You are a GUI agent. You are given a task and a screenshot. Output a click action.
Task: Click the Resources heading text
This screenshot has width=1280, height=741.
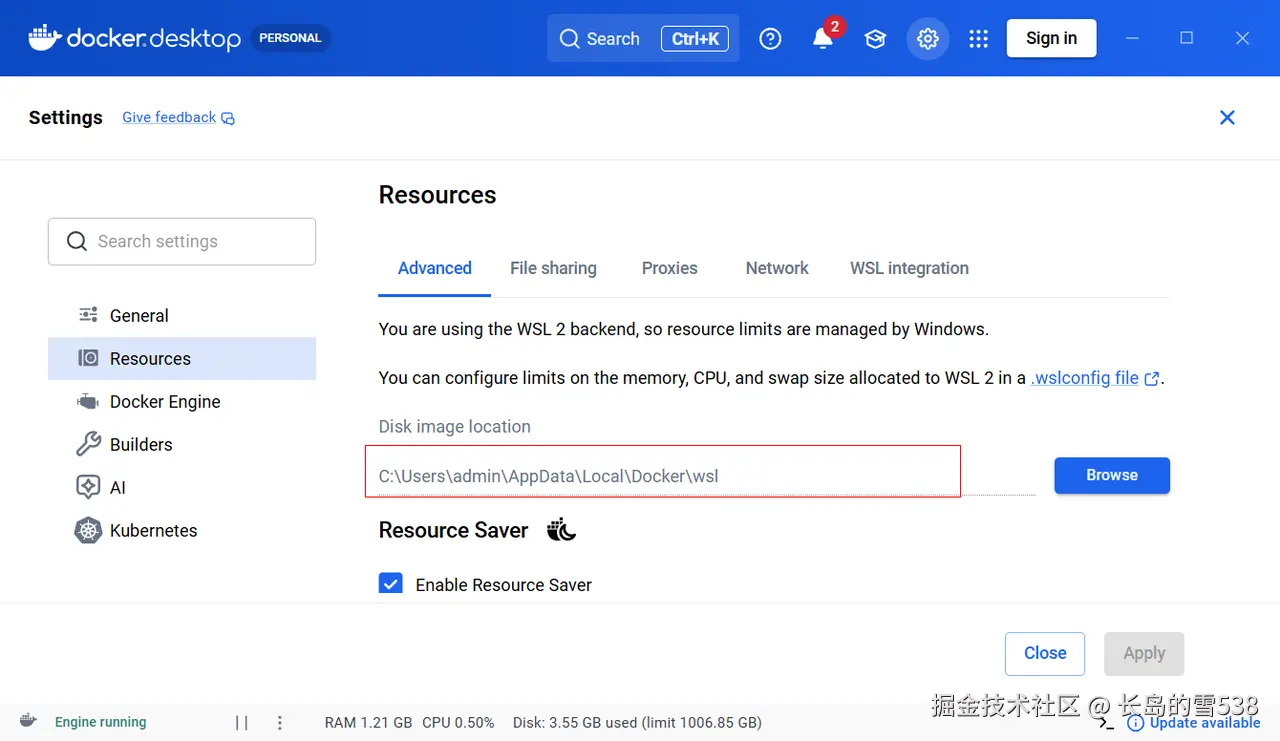437,195
